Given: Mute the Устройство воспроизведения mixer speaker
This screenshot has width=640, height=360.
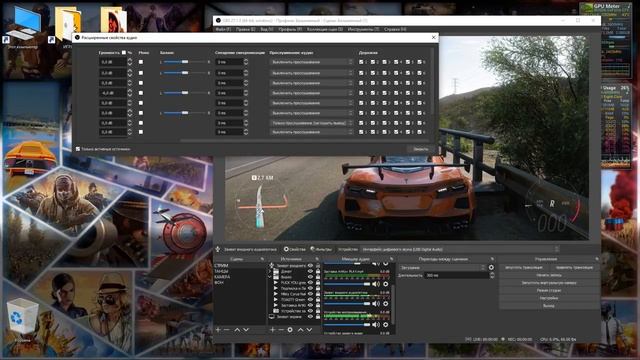Looking at the screenshot, I should 376,324.
